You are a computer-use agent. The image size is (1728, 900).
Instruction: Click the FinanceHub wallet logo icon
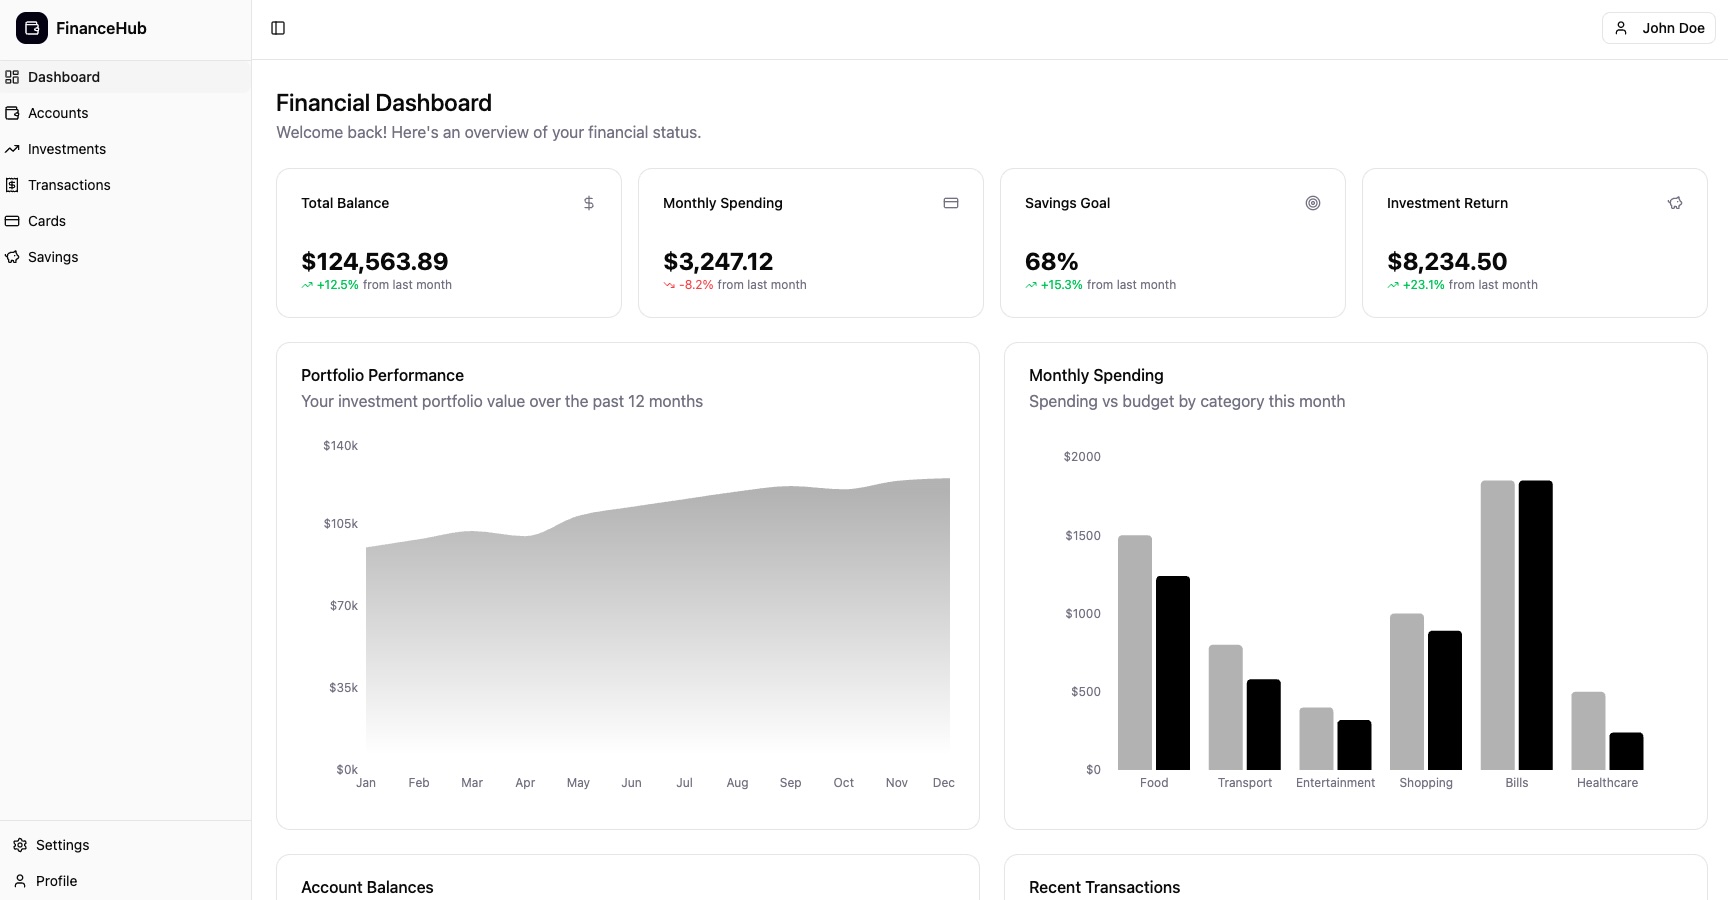(32, 28)
